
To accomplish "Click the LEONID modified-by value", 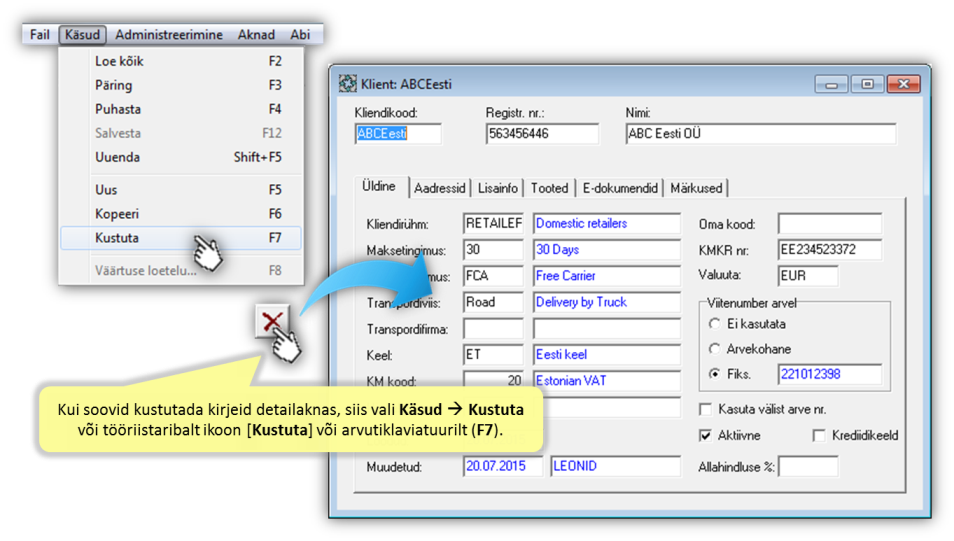I will pos(615,467).
